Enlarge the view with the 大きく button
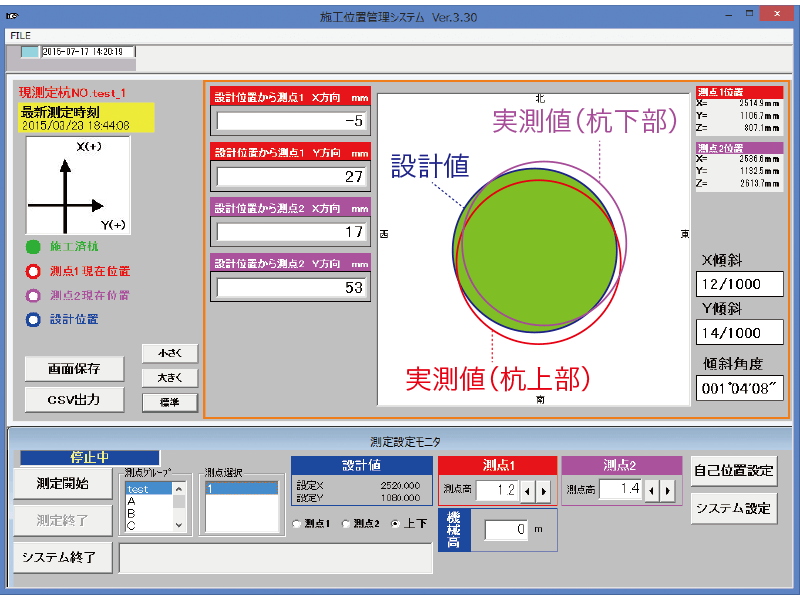This screenshot has height=600, width=800. click(x=170, y=378)
